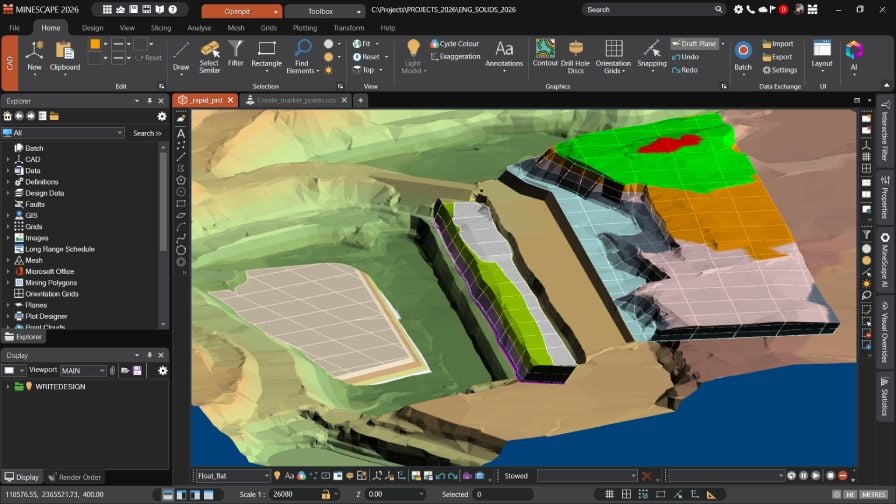Click the text annotation tool in viewport toolbar

[x=181, y=133]
